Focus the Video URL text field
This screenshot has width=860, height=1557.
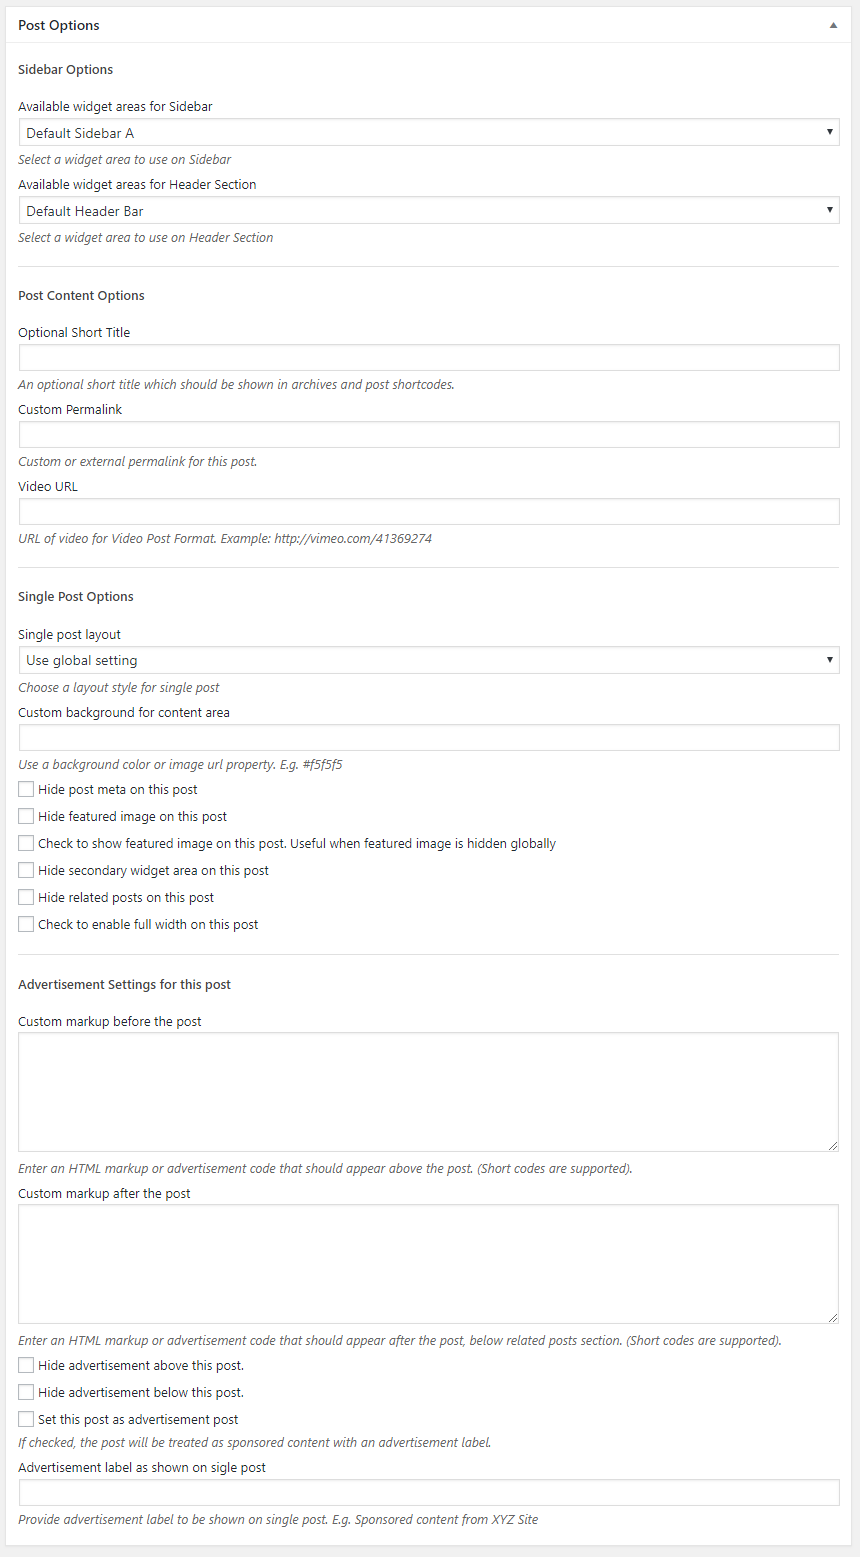[428, 512]
